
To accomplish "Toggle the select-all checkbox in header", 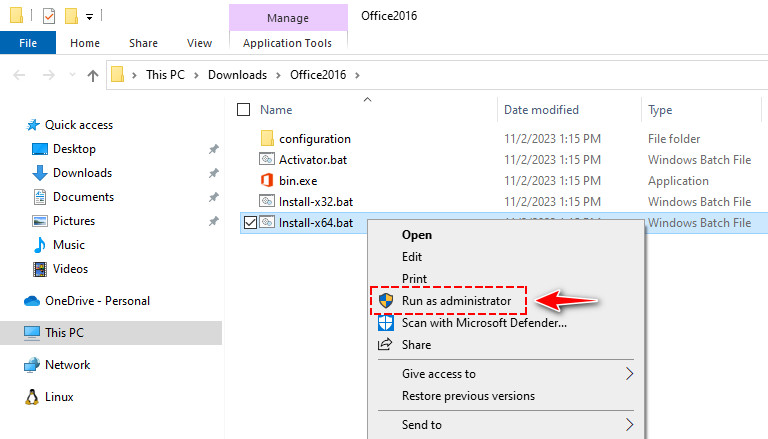I will (x=243, y=109).
